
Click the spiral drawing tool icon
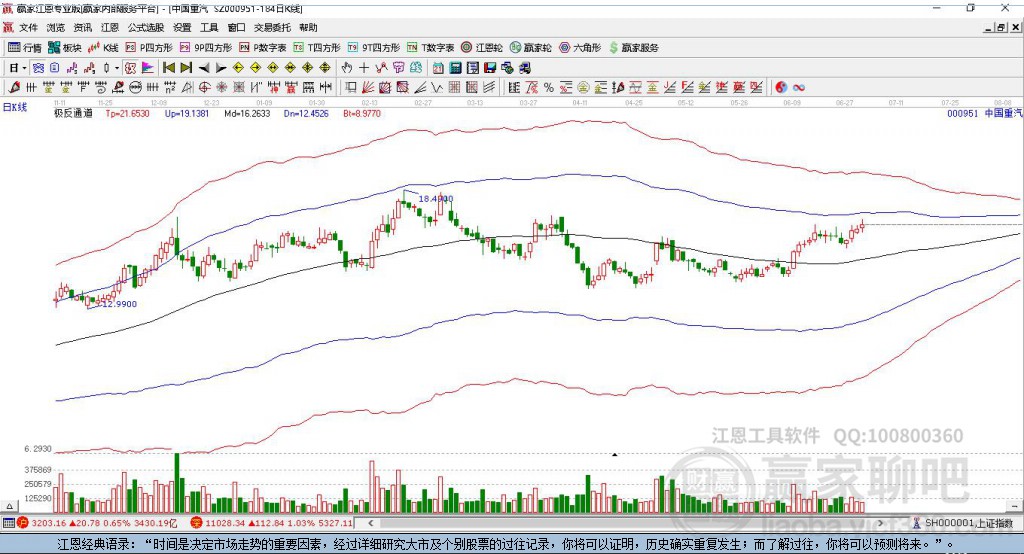coord(101,87)
